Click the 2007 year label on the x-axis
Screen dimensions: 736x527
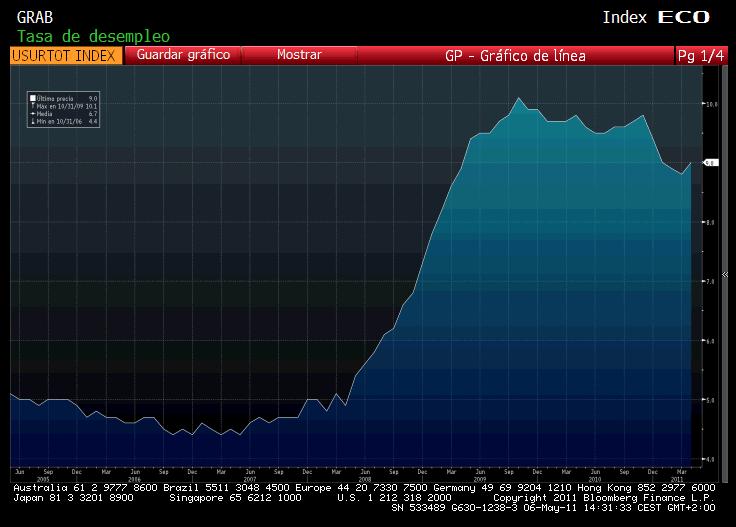pyautogui.click(x=250, y=479)
